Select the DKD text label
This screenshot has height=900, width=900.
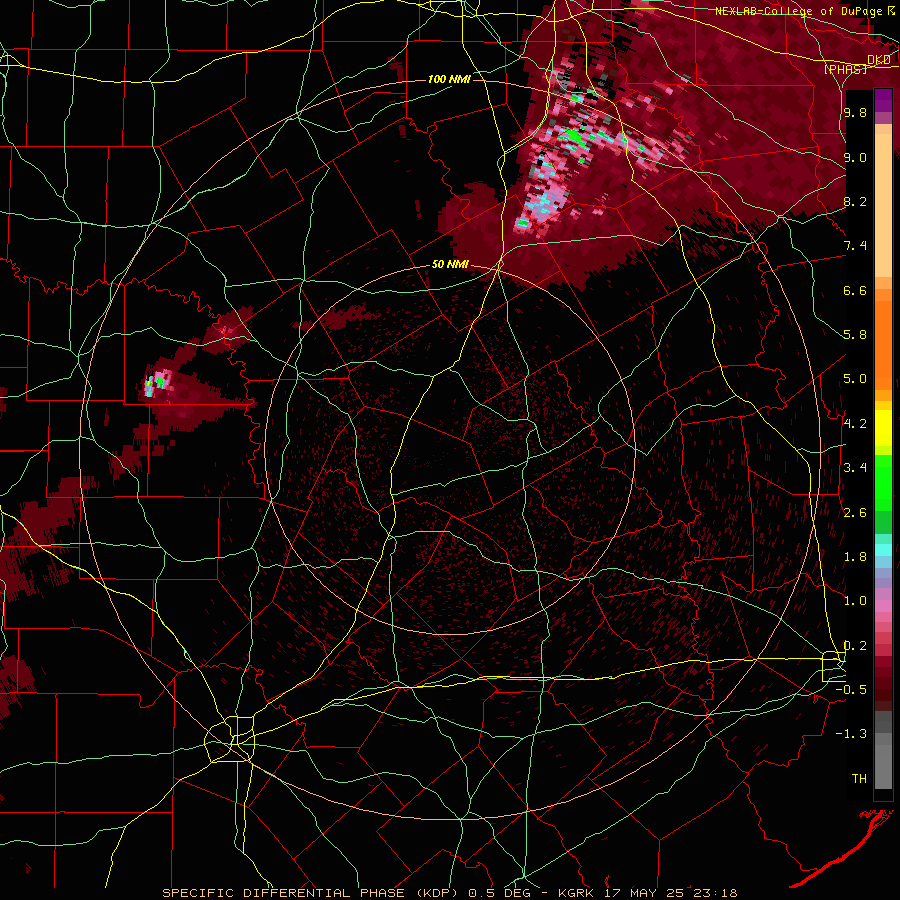point(879,60)
